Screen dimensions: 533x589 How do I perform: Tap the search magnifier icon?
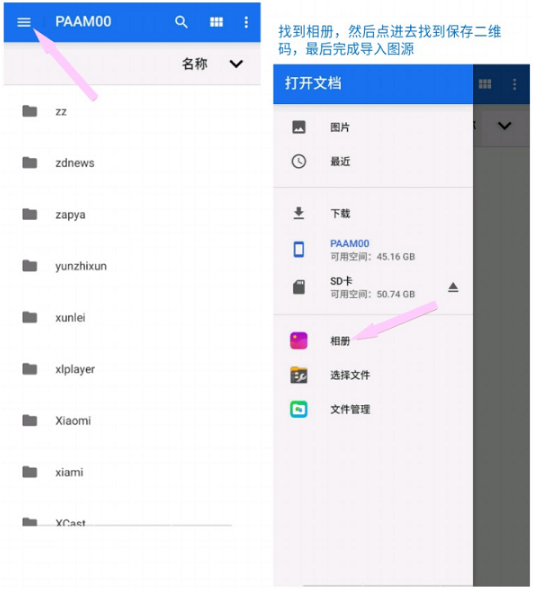pos(181,22)
